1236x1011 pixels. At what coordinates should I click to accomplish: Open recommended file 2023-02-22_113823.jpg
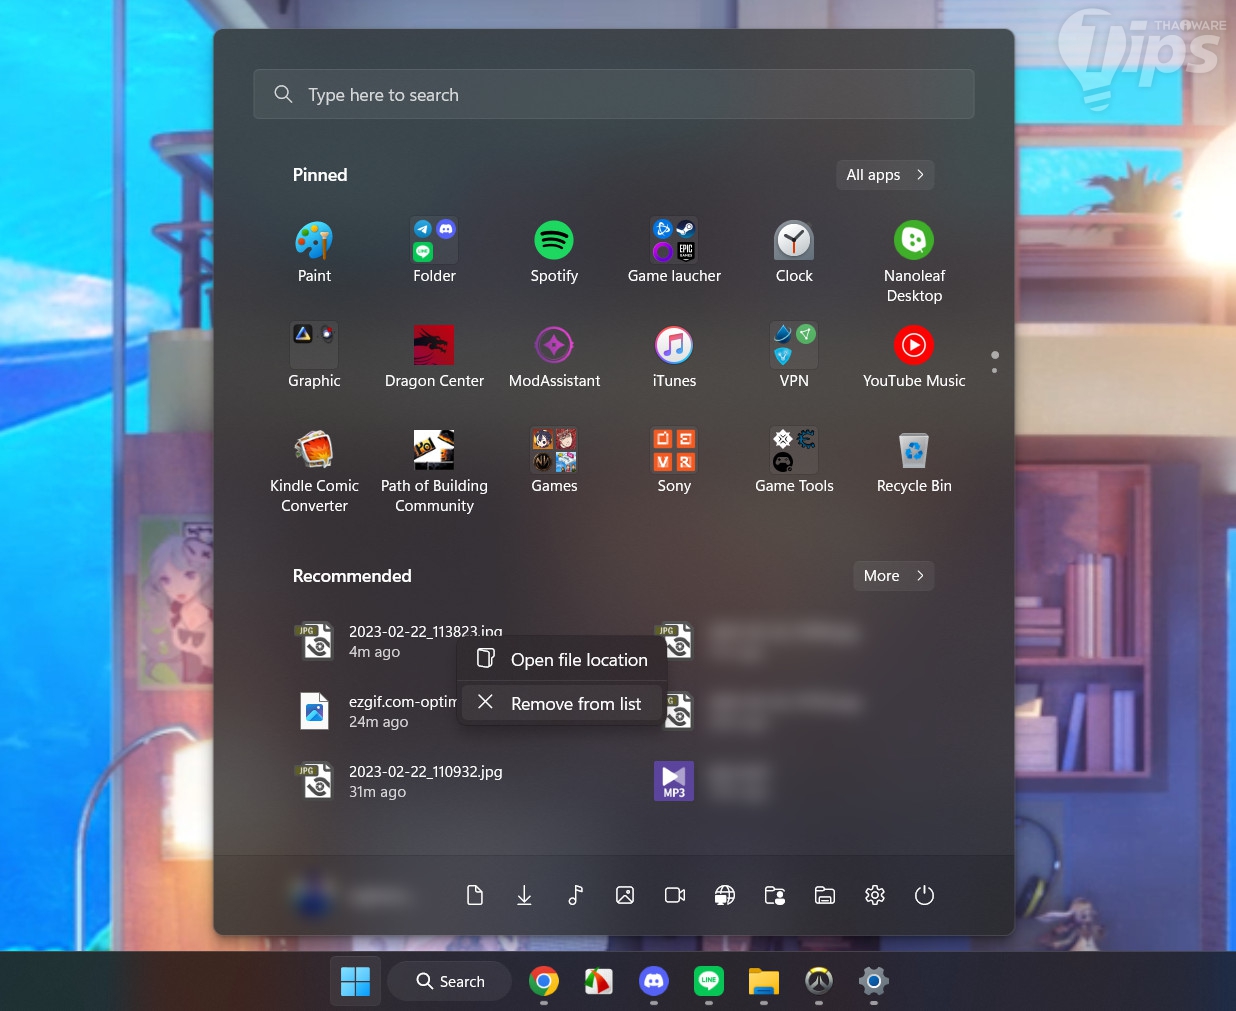(x=400, y=641)
